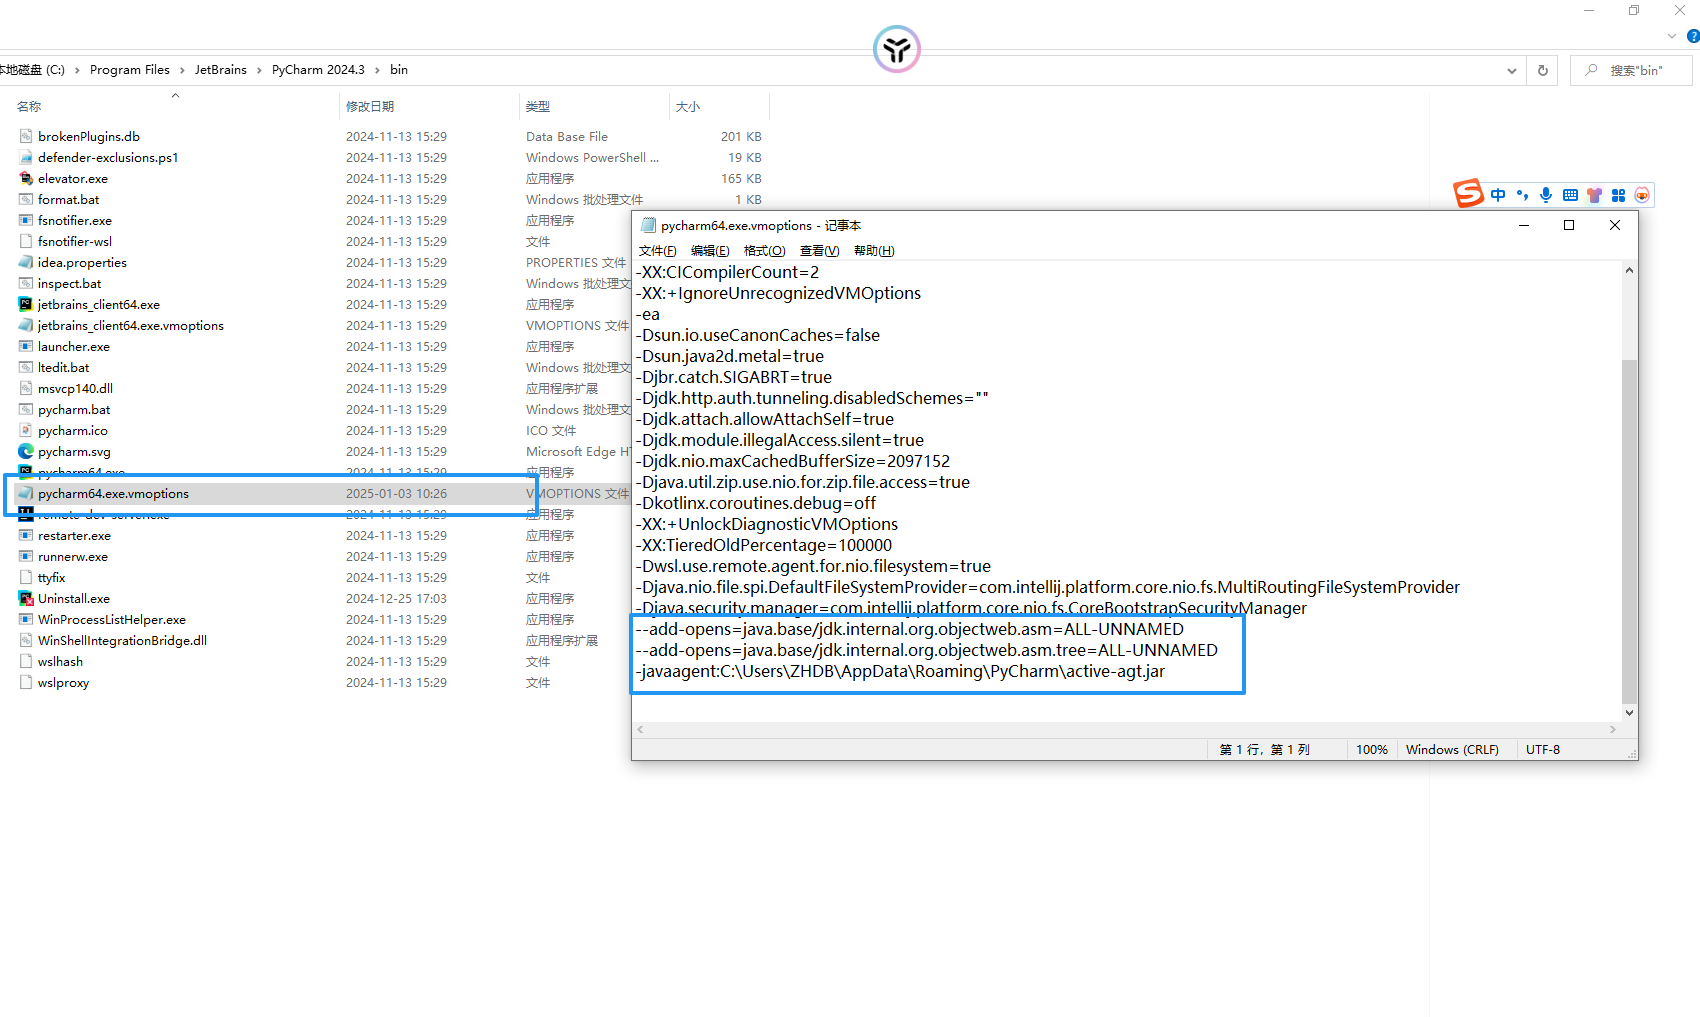
Task: Open 文件(F) menu in Notepad
Action: [x=657, y=251]
